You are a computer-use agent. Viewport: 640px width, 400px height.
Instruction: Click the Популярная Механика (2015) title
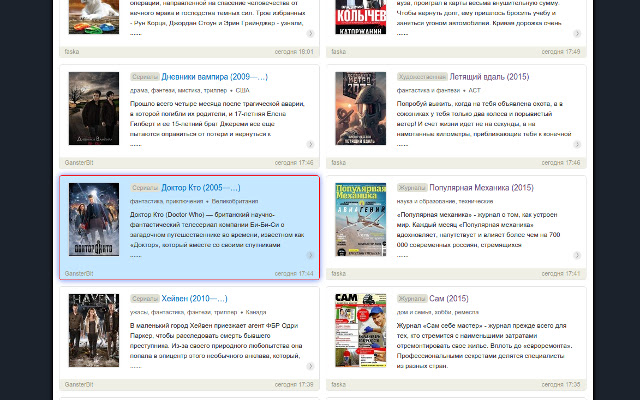tap(481, 188)
